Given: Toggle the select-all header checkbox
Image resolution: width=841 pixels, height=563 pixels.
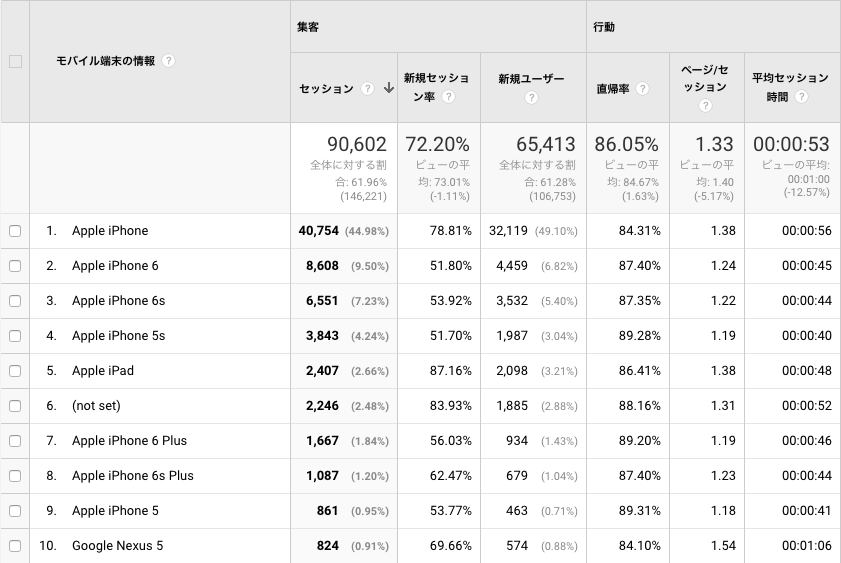Looking at the screenshot, I should [x=16, y=62].
